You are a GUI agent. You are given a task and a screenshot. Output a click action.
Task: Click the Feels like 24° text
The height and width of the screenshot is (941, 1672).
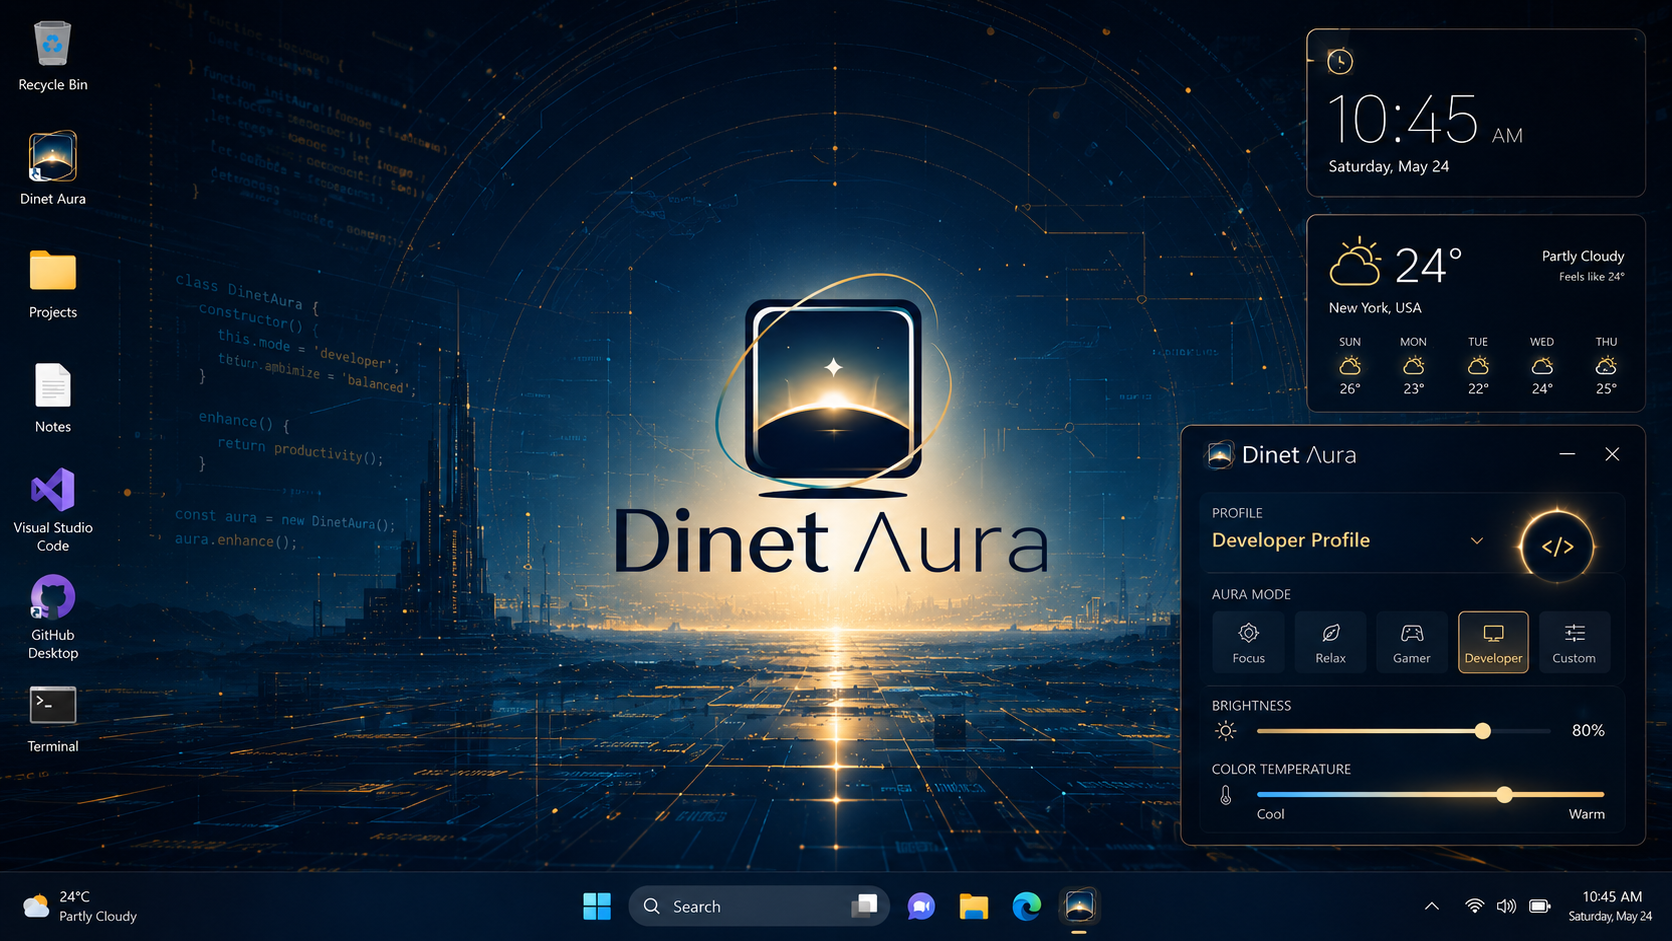point(1592,277)
